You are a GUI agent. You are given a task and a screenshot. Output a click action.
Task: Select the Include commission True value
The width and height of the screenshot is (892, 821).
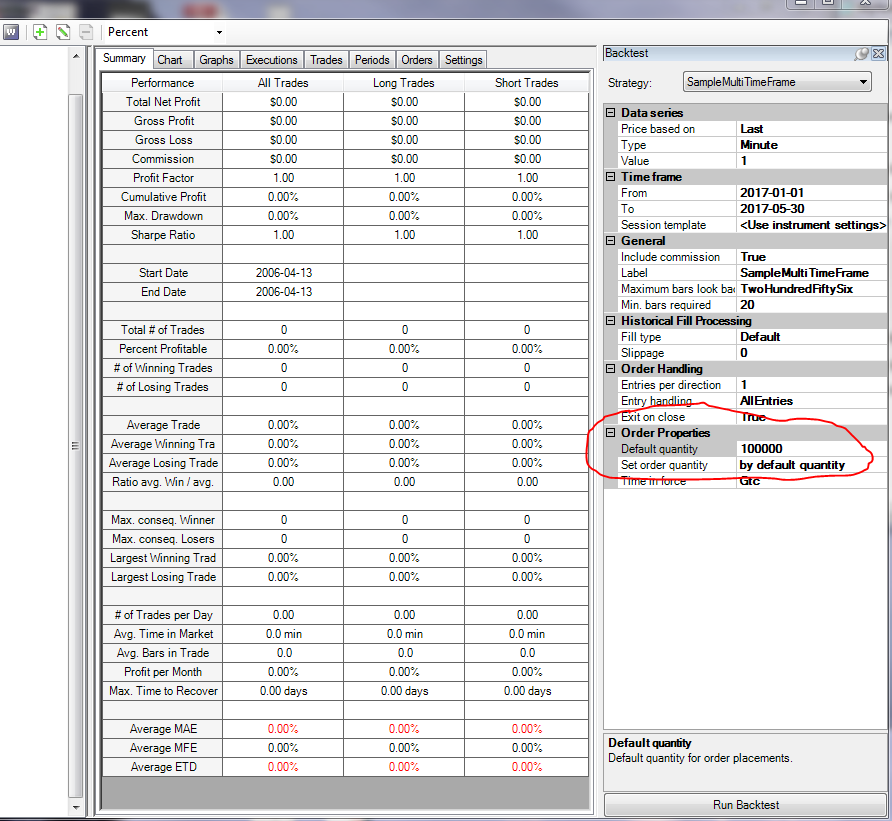click(812, 257)
